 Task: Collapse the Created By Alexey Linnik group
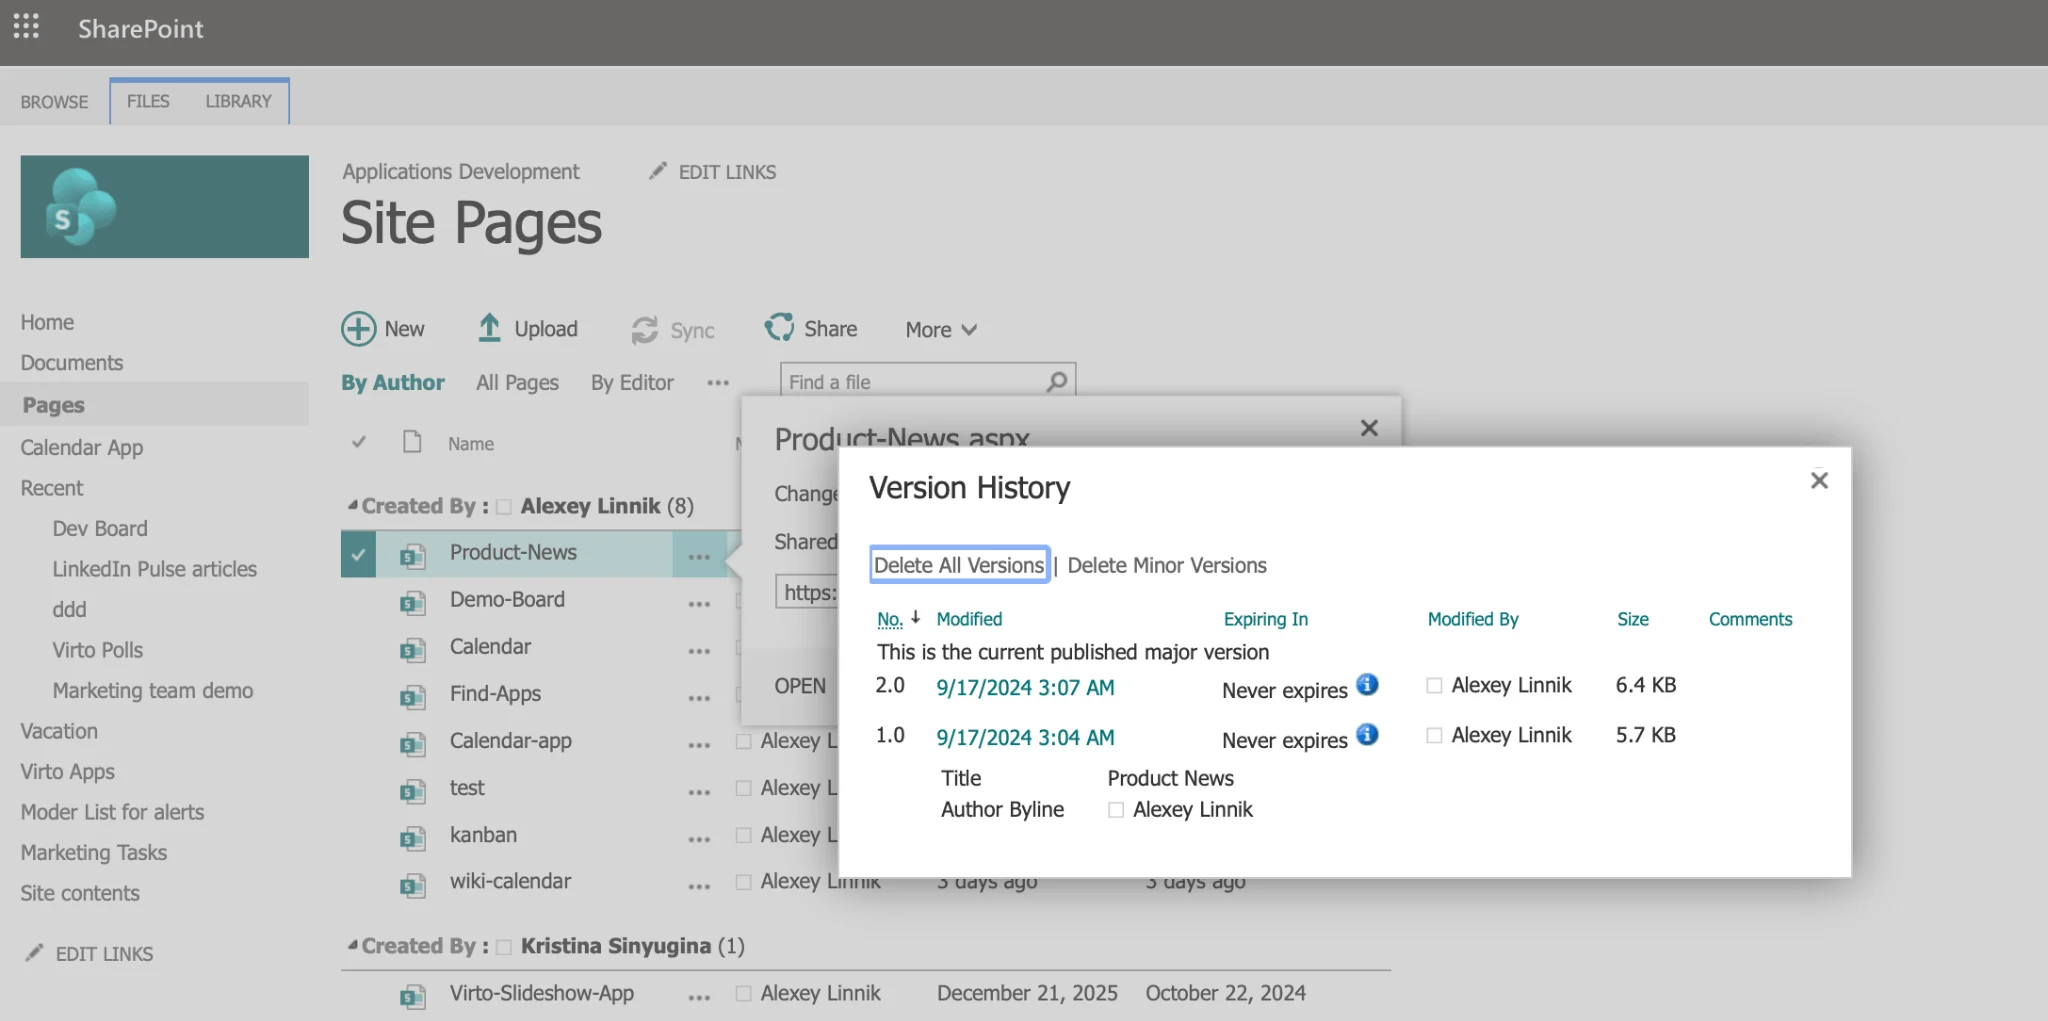tap(352, 505)
